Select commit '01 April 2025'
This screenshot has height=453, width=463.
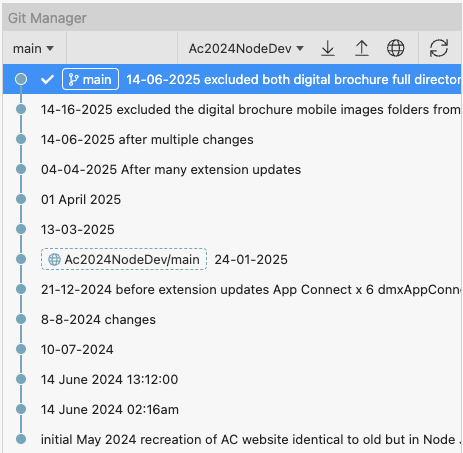tap(232, 199)
